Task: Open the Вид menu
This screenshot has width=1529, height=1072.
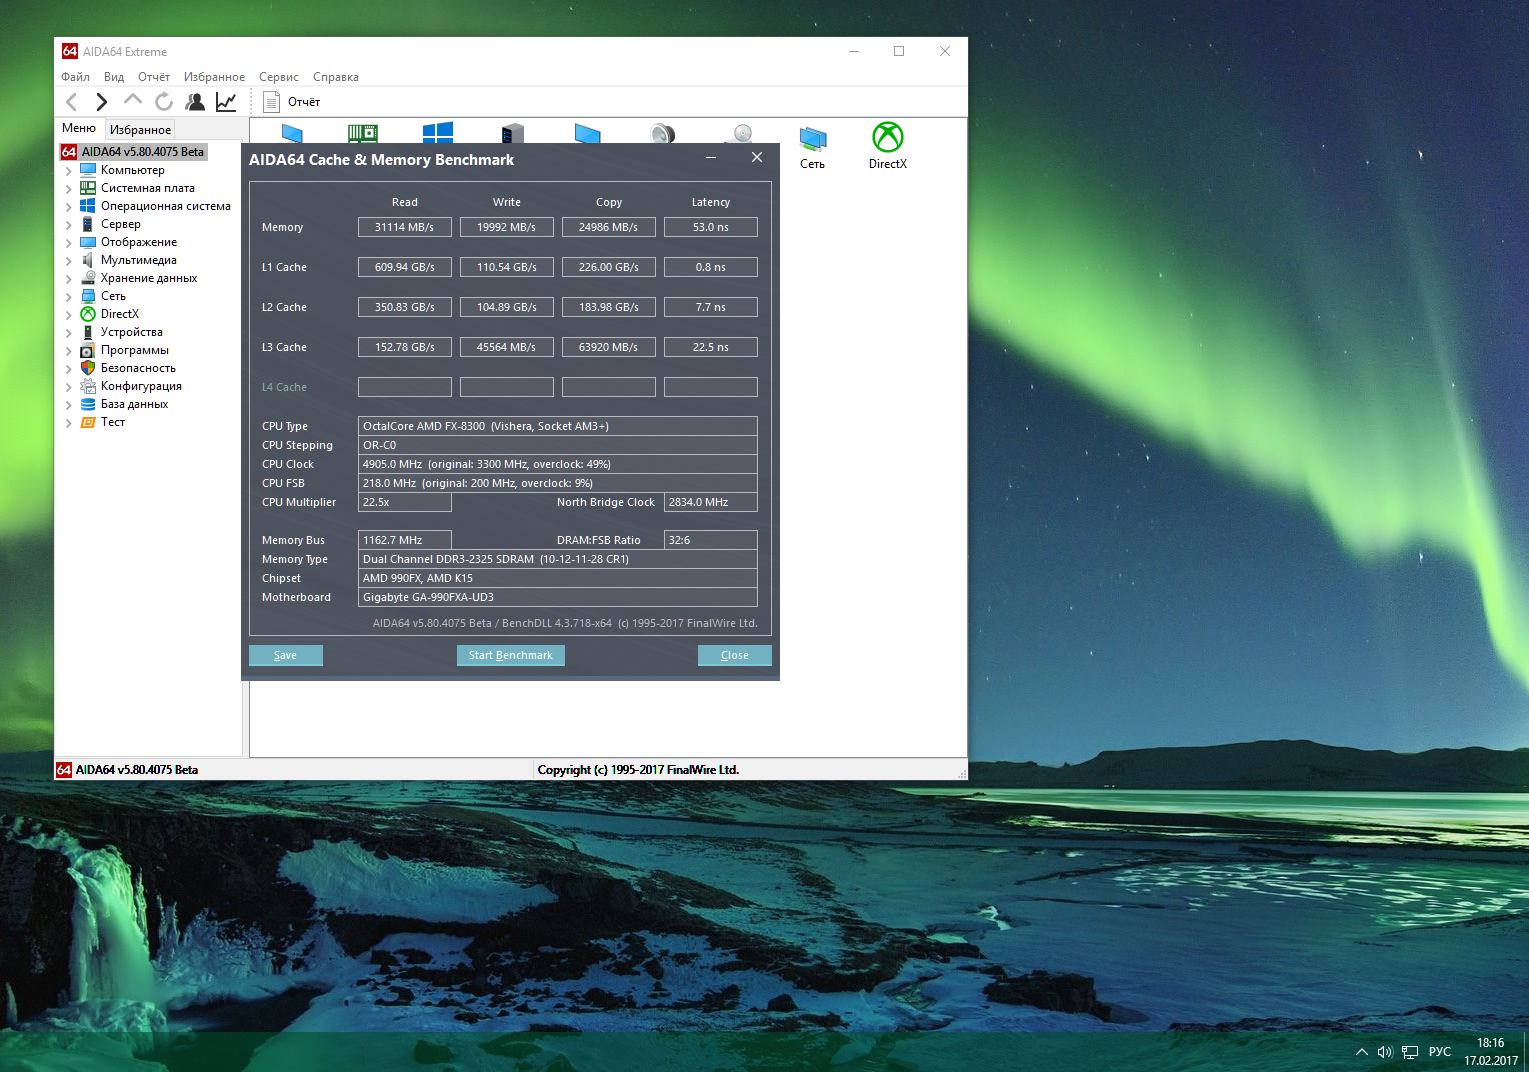Action: pos(114,77)
